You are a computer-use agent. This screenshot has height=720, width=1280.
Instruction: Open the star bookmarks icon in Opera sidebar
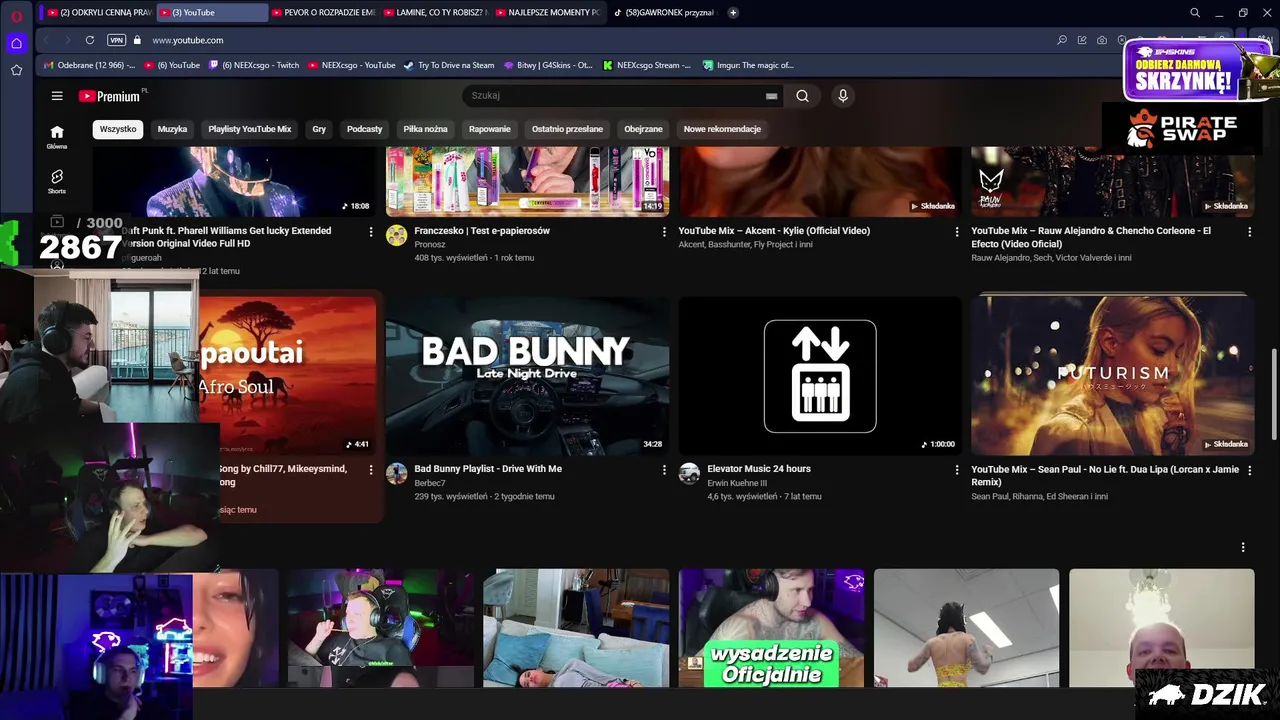[16, 70]
